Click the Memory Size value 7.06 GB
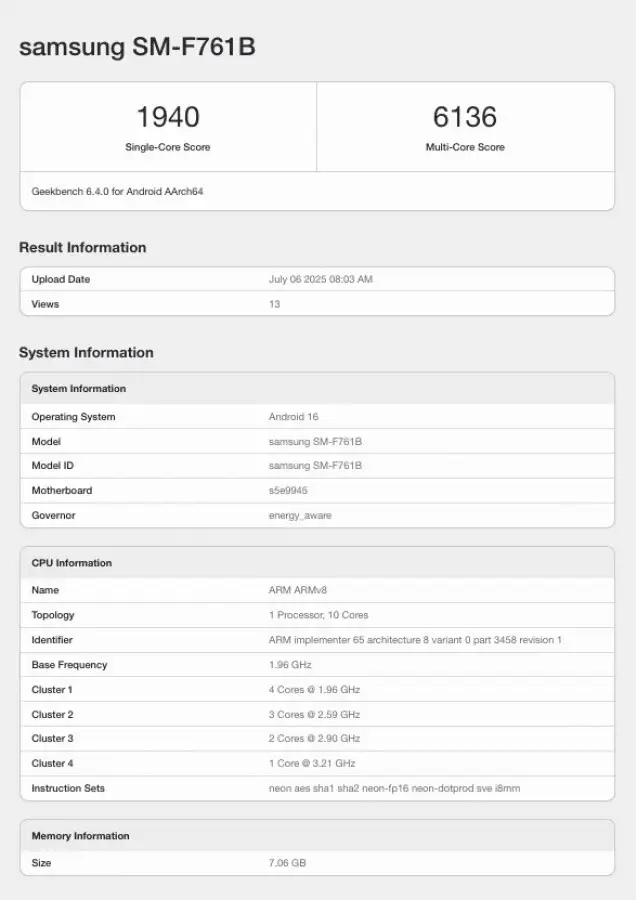The image size is (636, 900). point(287,863)
